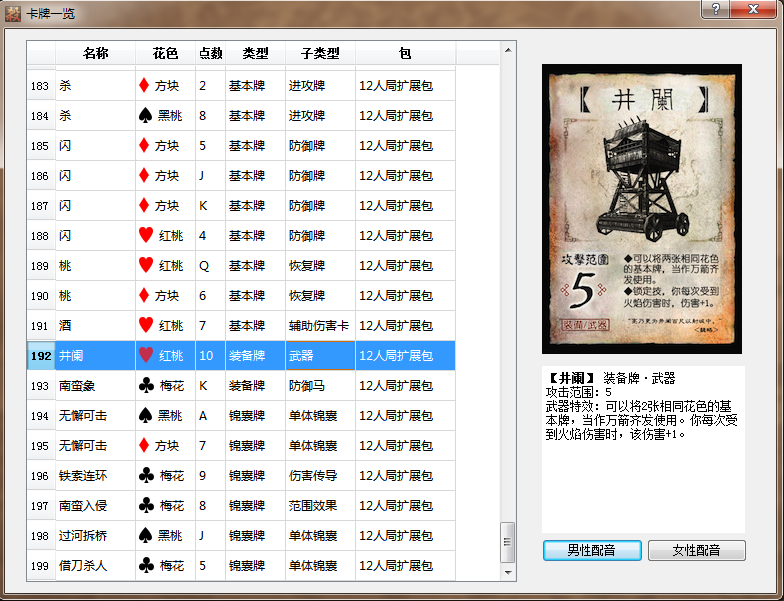
Task: Select row header 192
Action: point(40,356)
